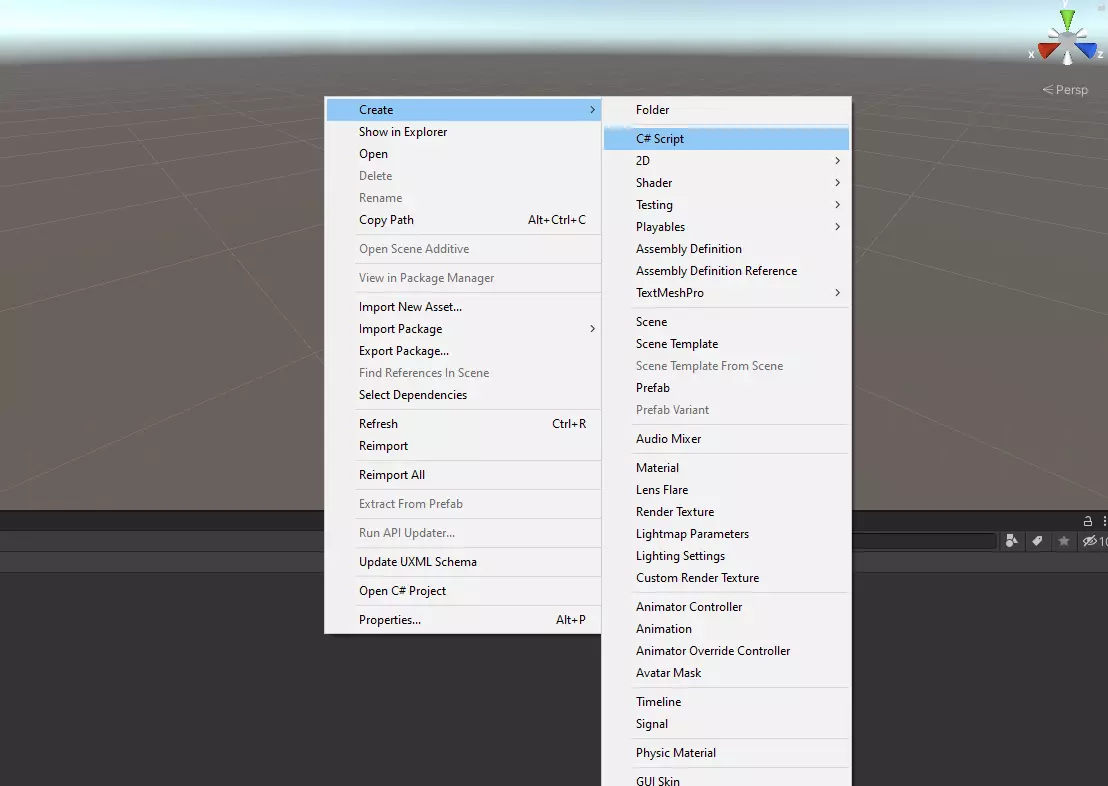Click the blue Z axis cone on gizmo
The height and width of the screenshot is (786, 1108).
coord(1086,50)
